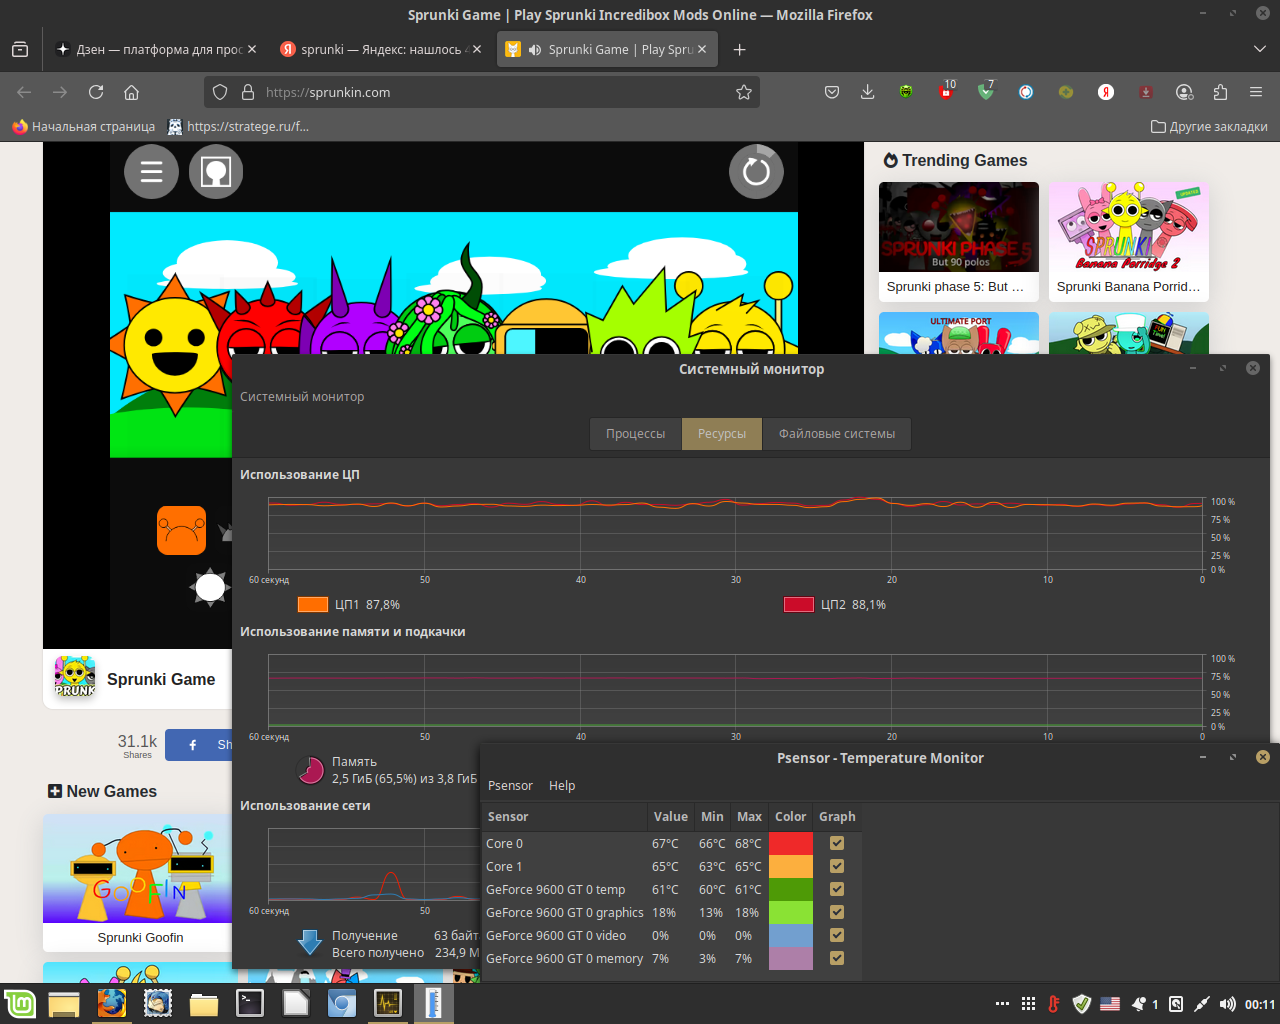Screen dimensions: 1280x1024
Task: Click the Core 1 orange color swatch
Action: 791,866
